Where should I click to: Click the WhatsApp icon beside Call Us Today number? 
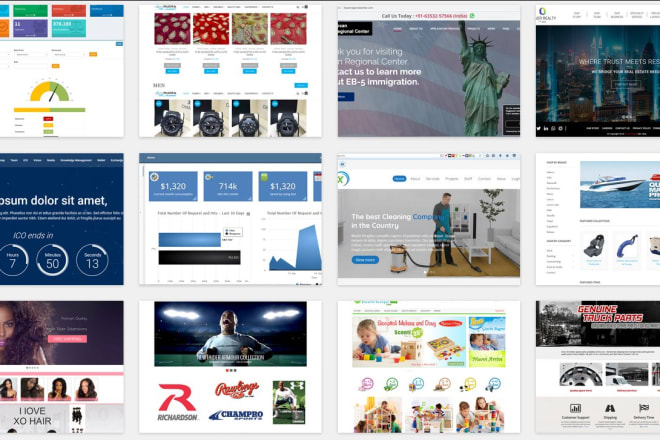pos(472,16)
